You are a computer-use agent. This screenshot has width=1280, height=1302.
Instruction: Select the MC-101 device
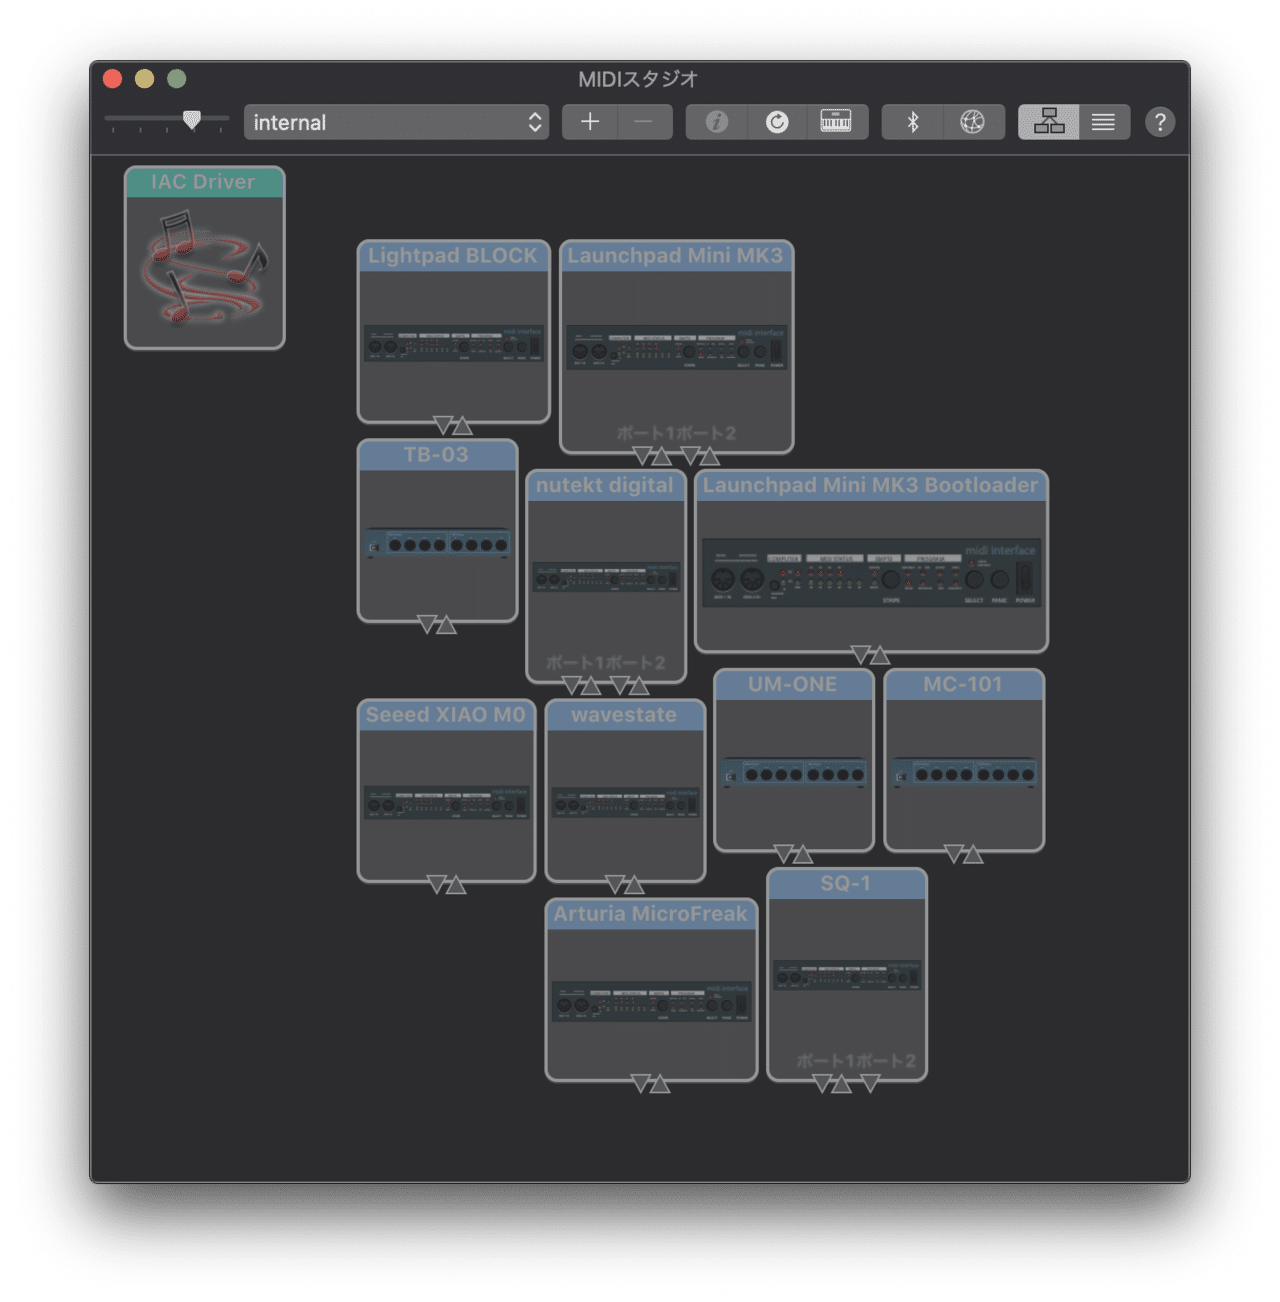tap(964, 760)
